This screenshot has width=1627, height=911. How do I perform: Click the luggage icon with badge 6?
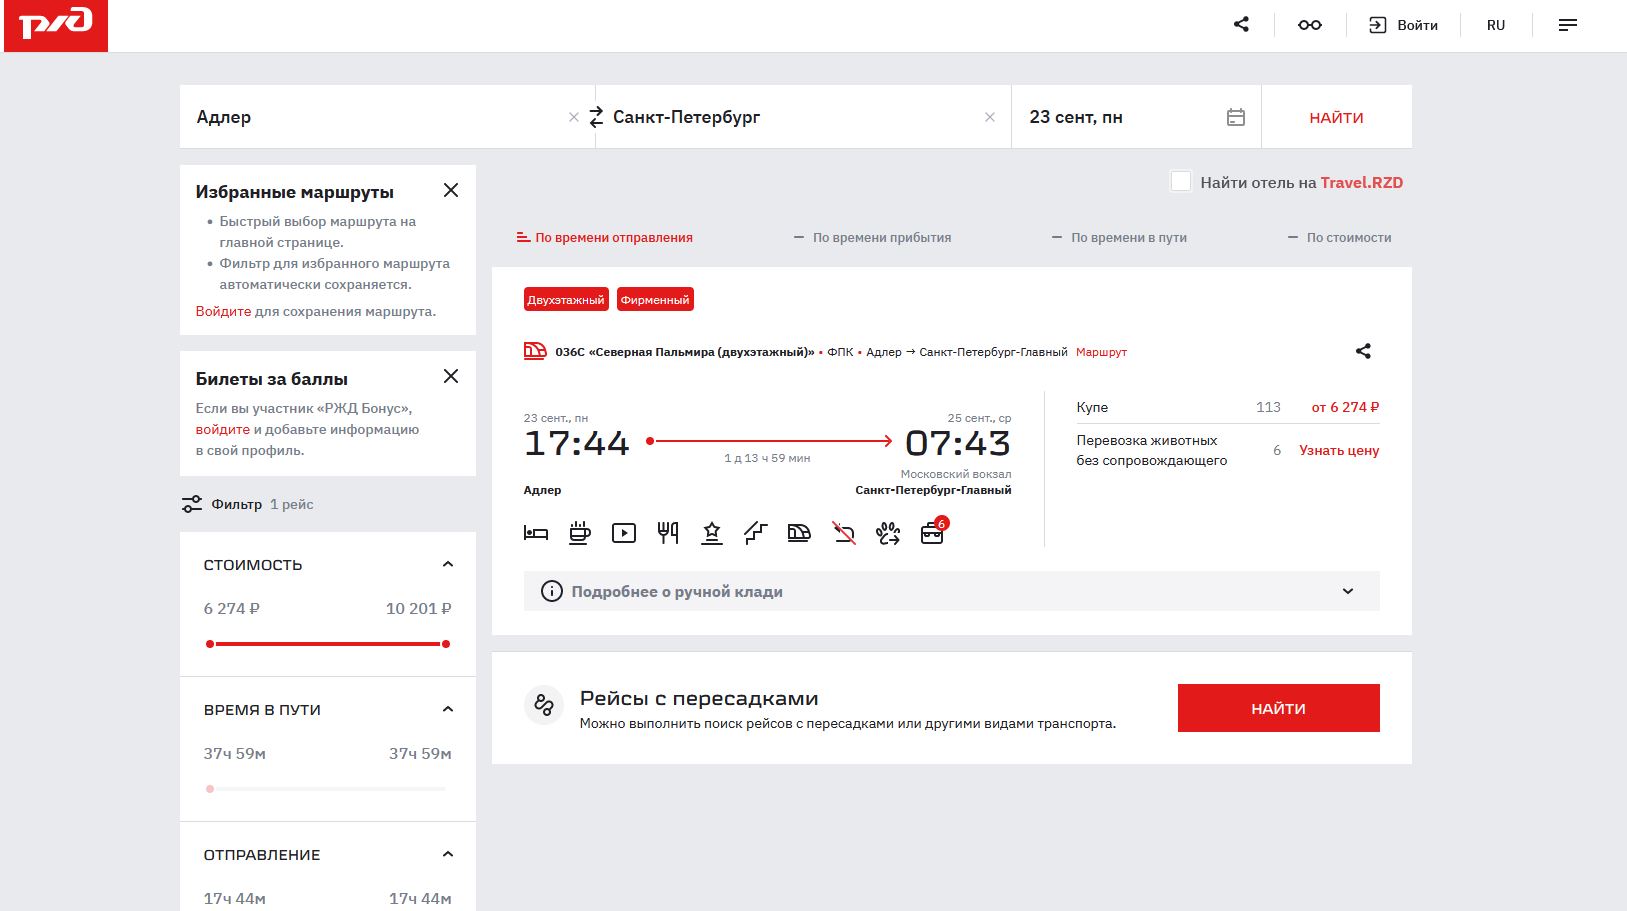[x=932, y=533]
